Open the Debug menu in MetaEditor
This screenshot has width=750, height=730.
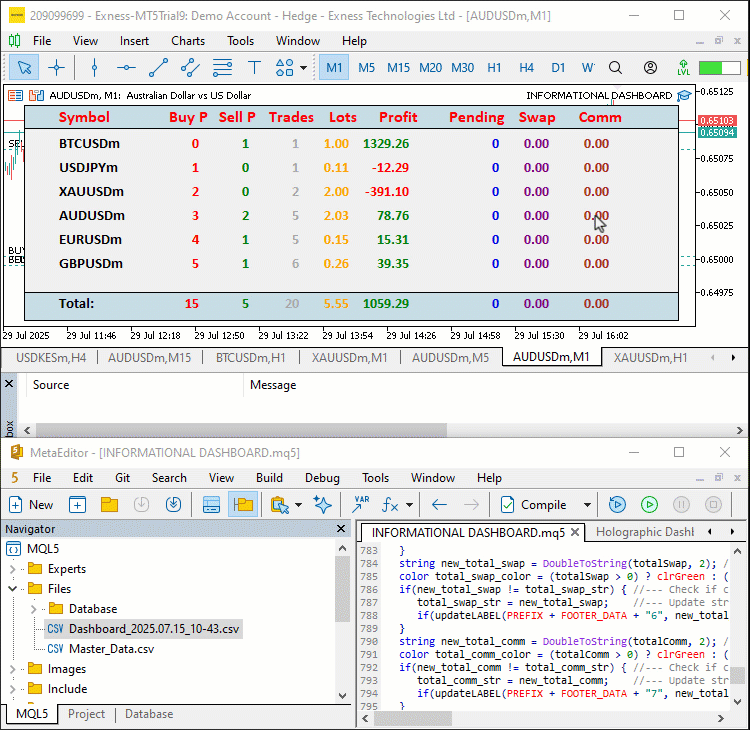click(x=322, y=477)
